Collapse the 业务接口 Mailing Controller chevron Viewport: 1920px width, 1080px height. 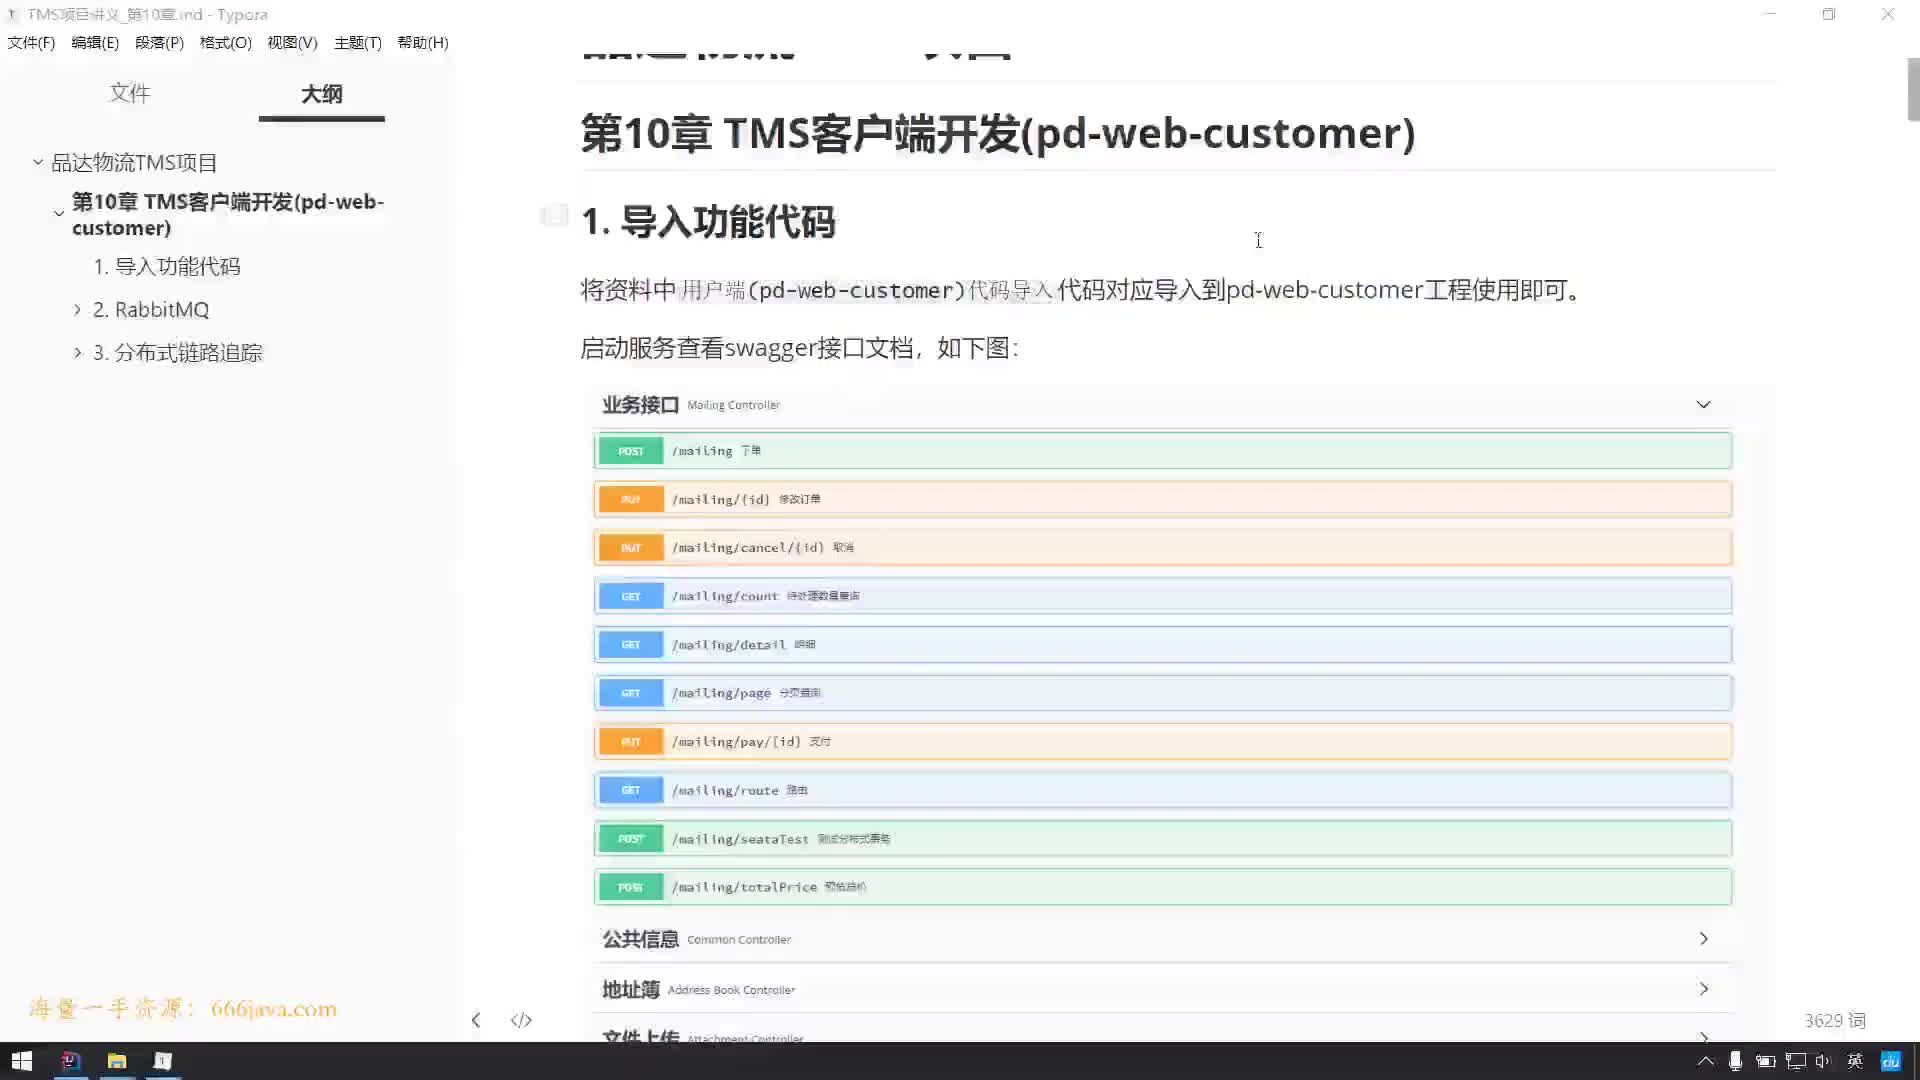[1703, 404]
